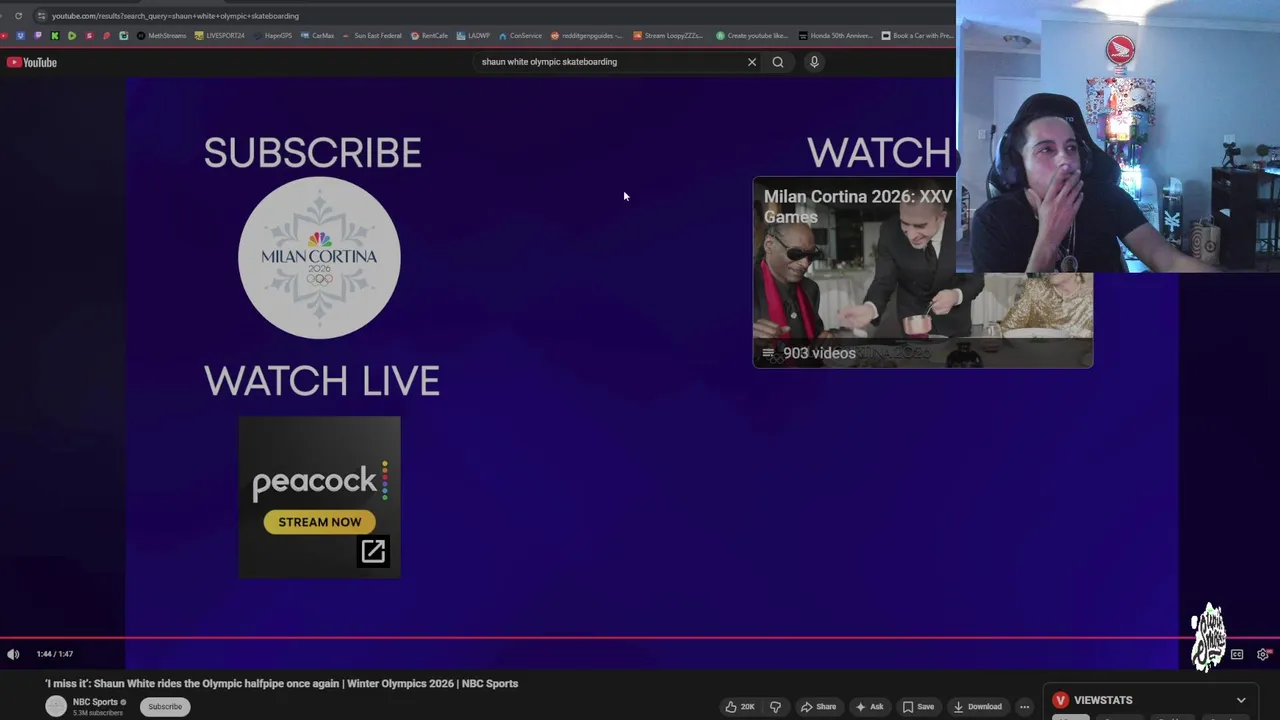The width and height of the screenshot is (1280, 720).
Task: Open the ConService bookmark
Action: pyautogui.click(x=520, y=36)
